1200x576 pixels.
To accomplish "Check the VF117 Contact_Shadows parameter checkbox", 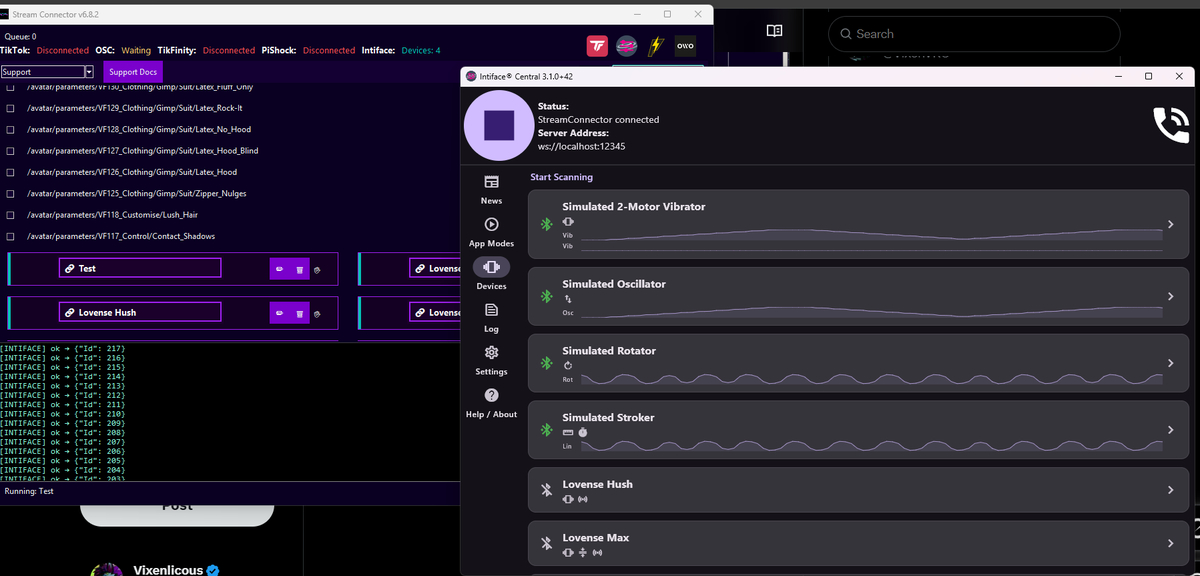I will click(x=10, y=237).
